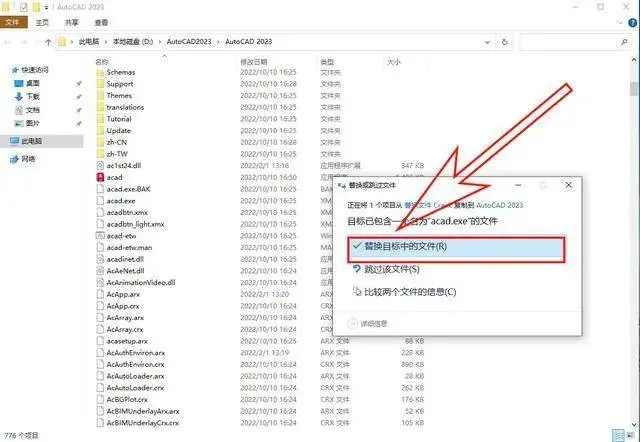Sort by the 名称 column header
The height and width of the screenshot is (442, 640).
(102, 62)
